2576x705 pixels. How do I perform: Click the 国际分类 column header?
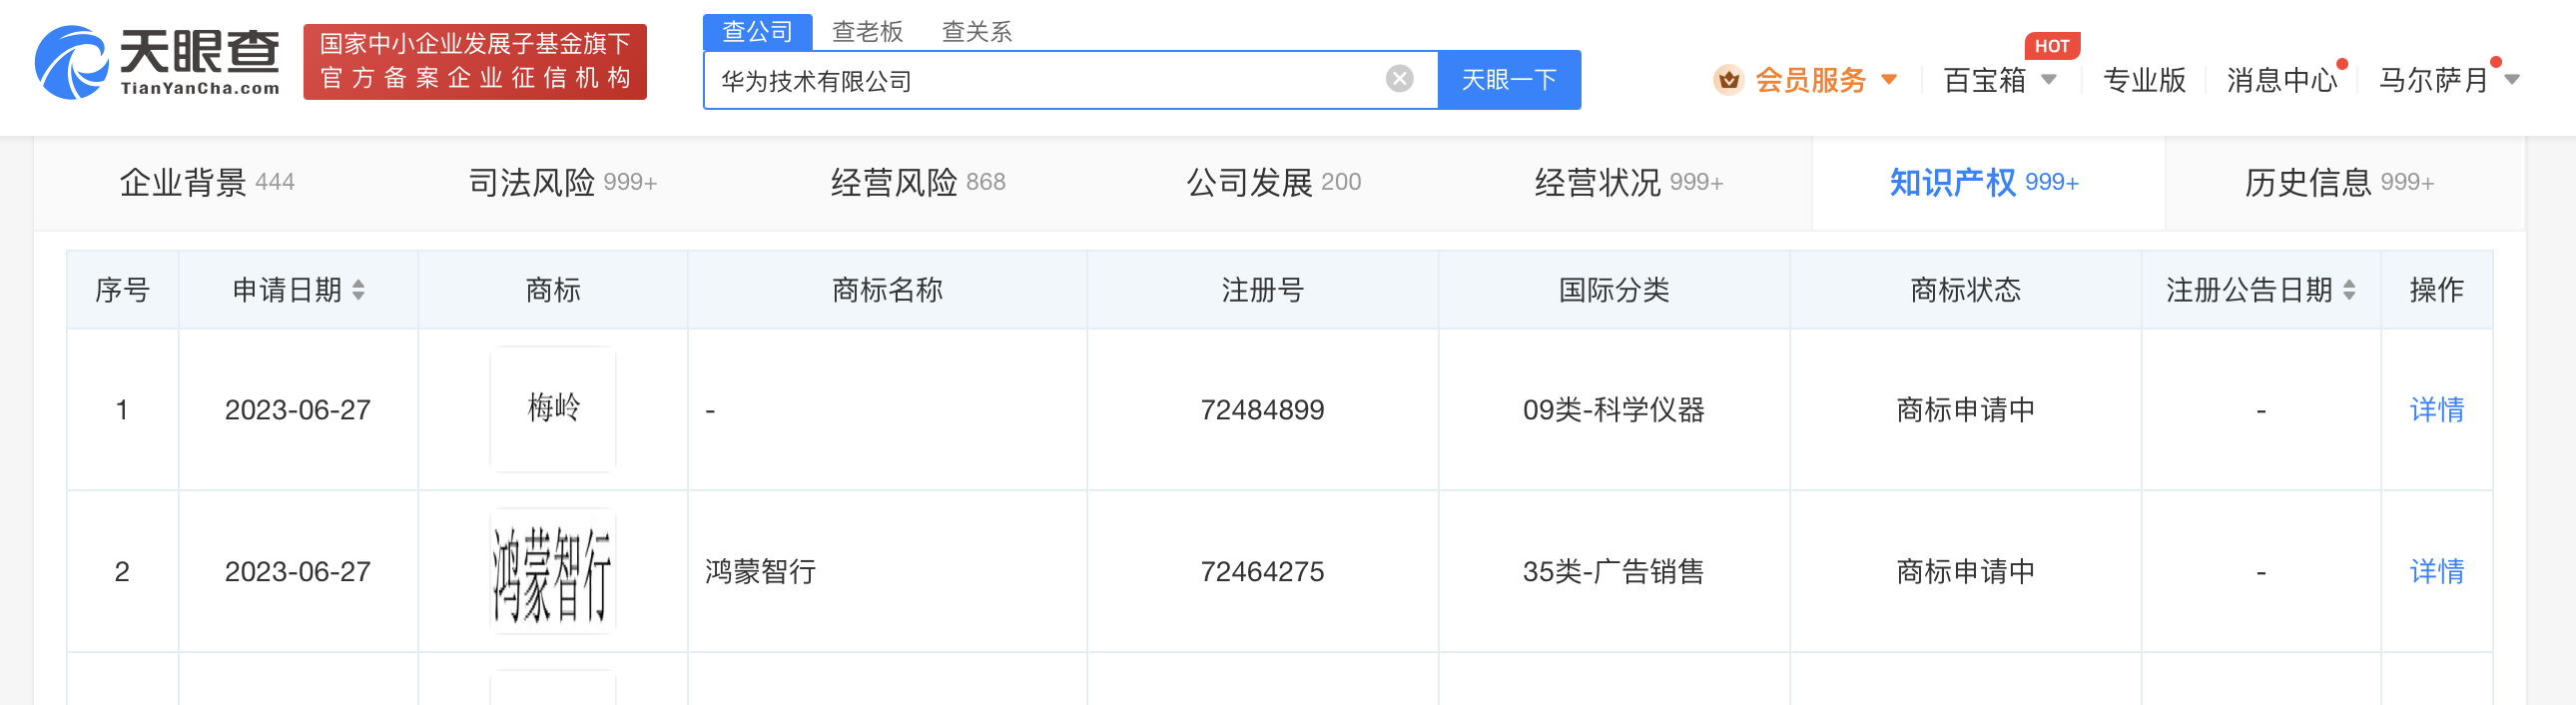click(1614, 290)
